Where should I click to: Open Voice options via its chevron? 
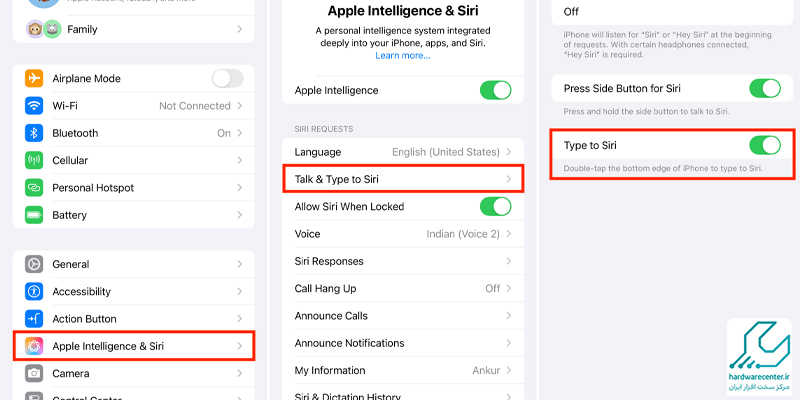click(509, 234)
